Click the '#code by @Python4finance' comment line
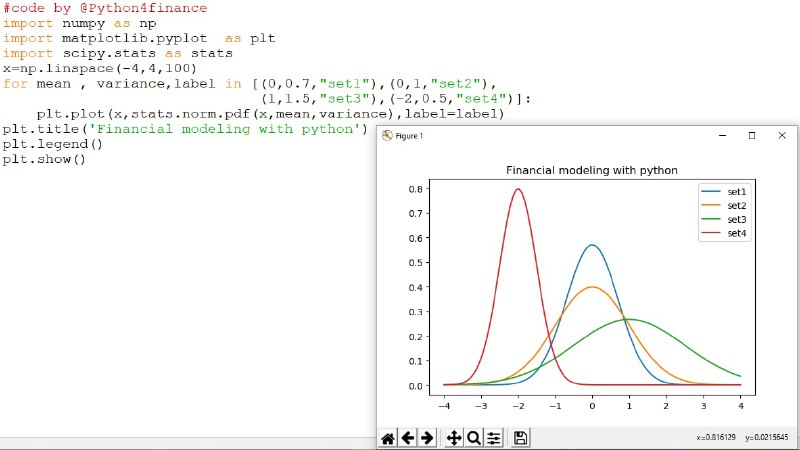 105,8
